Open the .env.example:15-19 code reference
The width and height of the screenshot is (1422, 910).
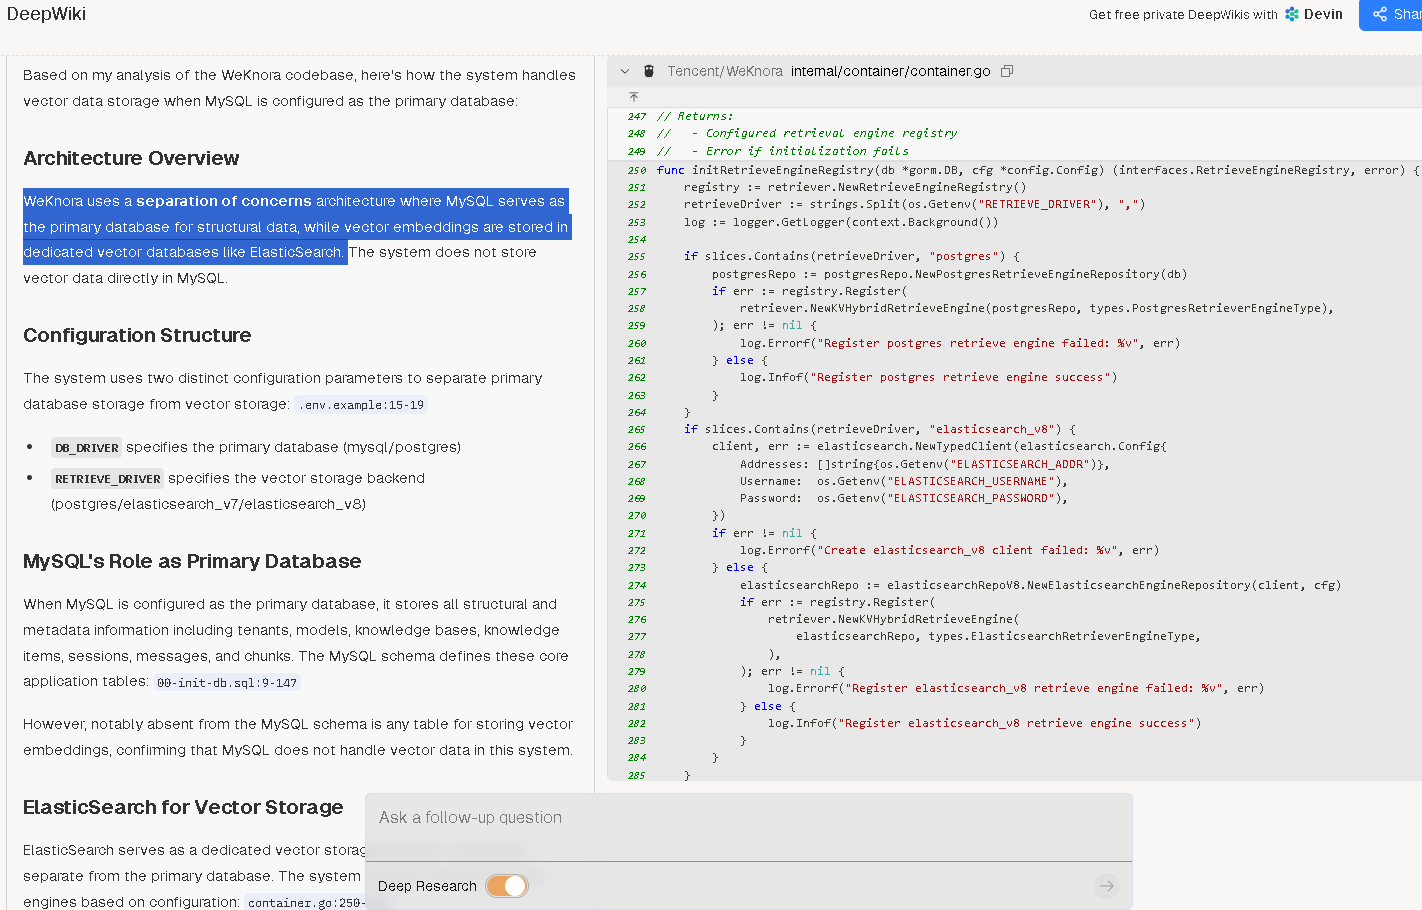click(361, 405)
